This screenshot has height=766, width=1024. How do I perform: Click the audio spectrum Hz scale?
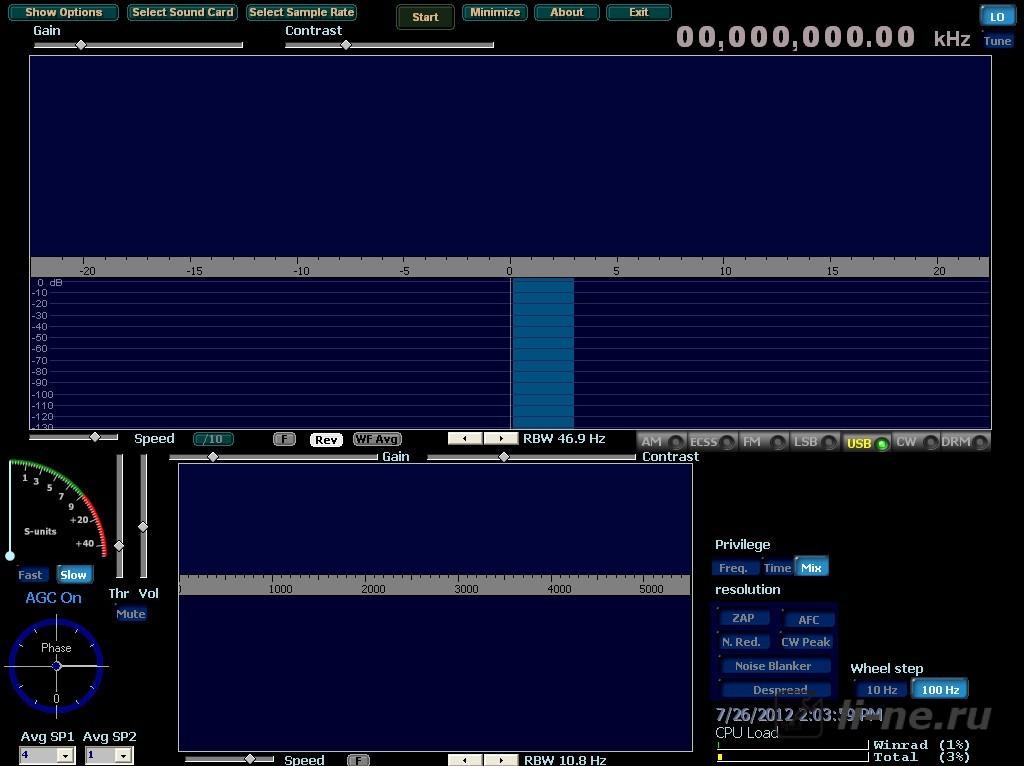click(x=434, y=585)
